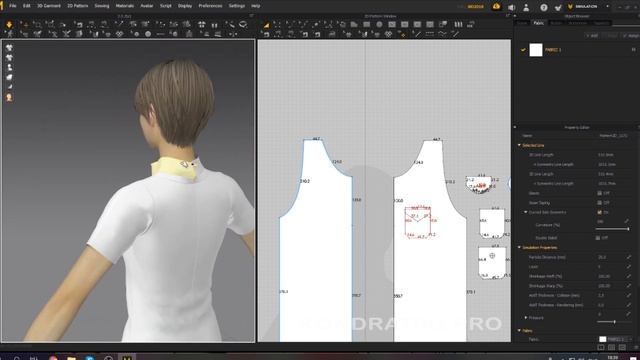Screen dimensions: 640x360
Task: Click the pencil icon for Particle Distance
Action: [x=629, y=257]
